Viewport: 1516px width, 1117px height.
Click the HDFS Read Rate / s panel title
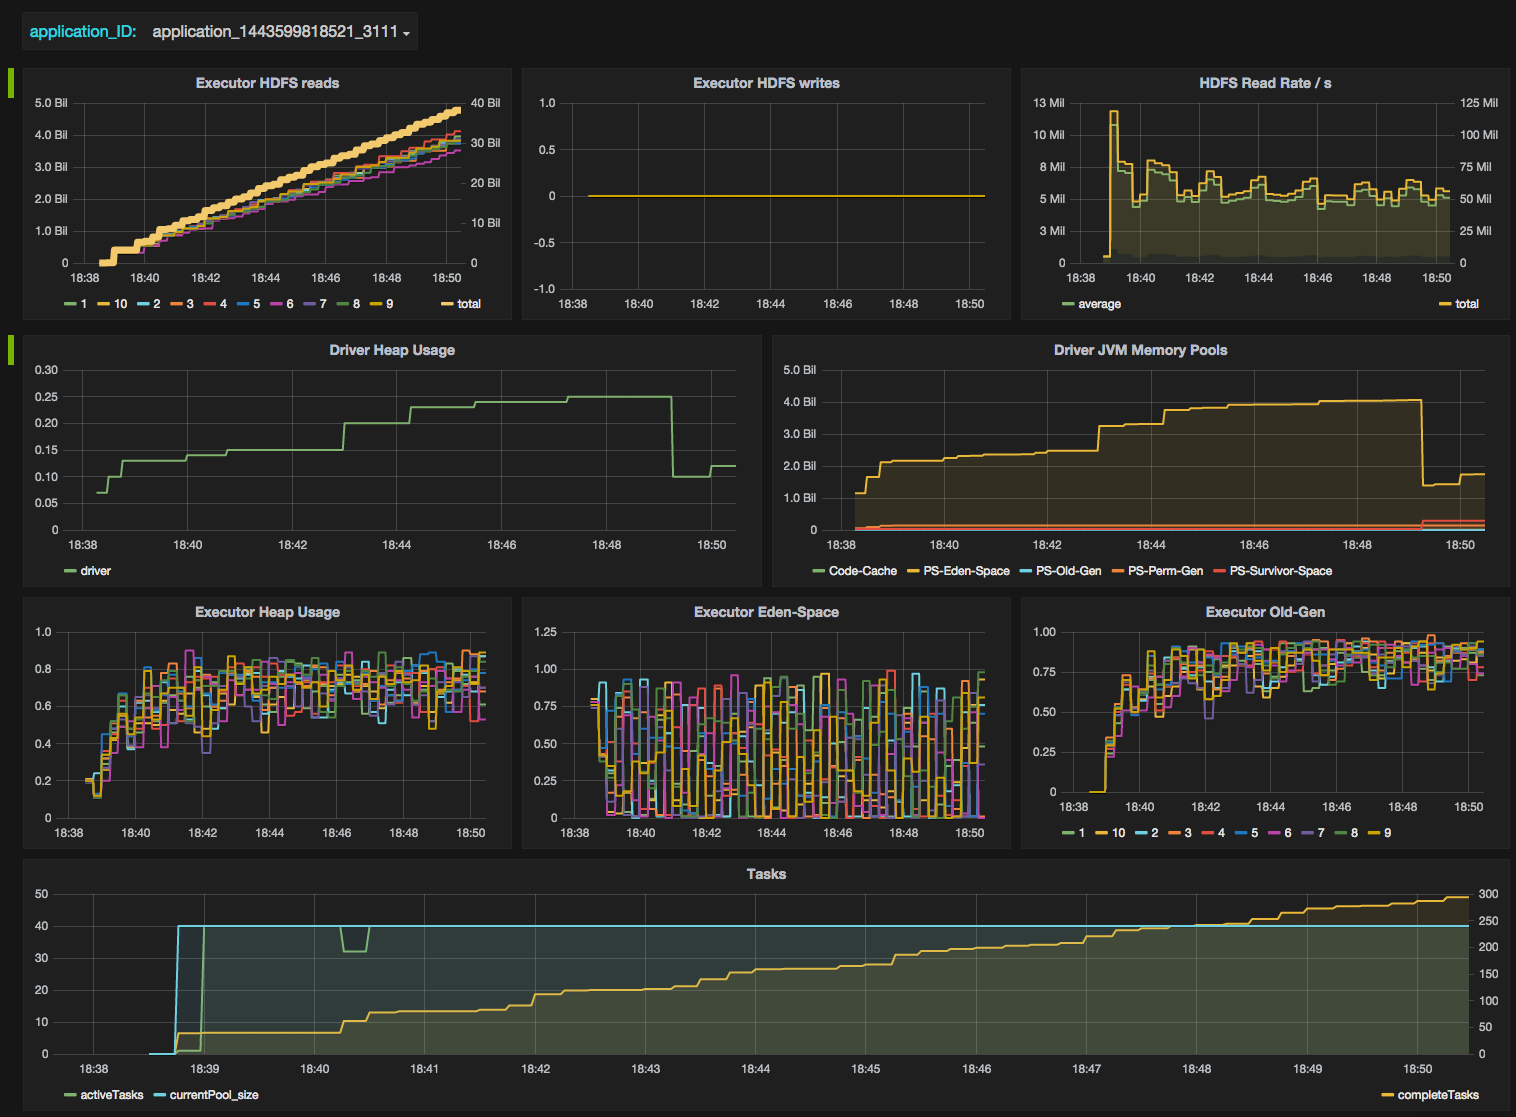pos(1265,83)
